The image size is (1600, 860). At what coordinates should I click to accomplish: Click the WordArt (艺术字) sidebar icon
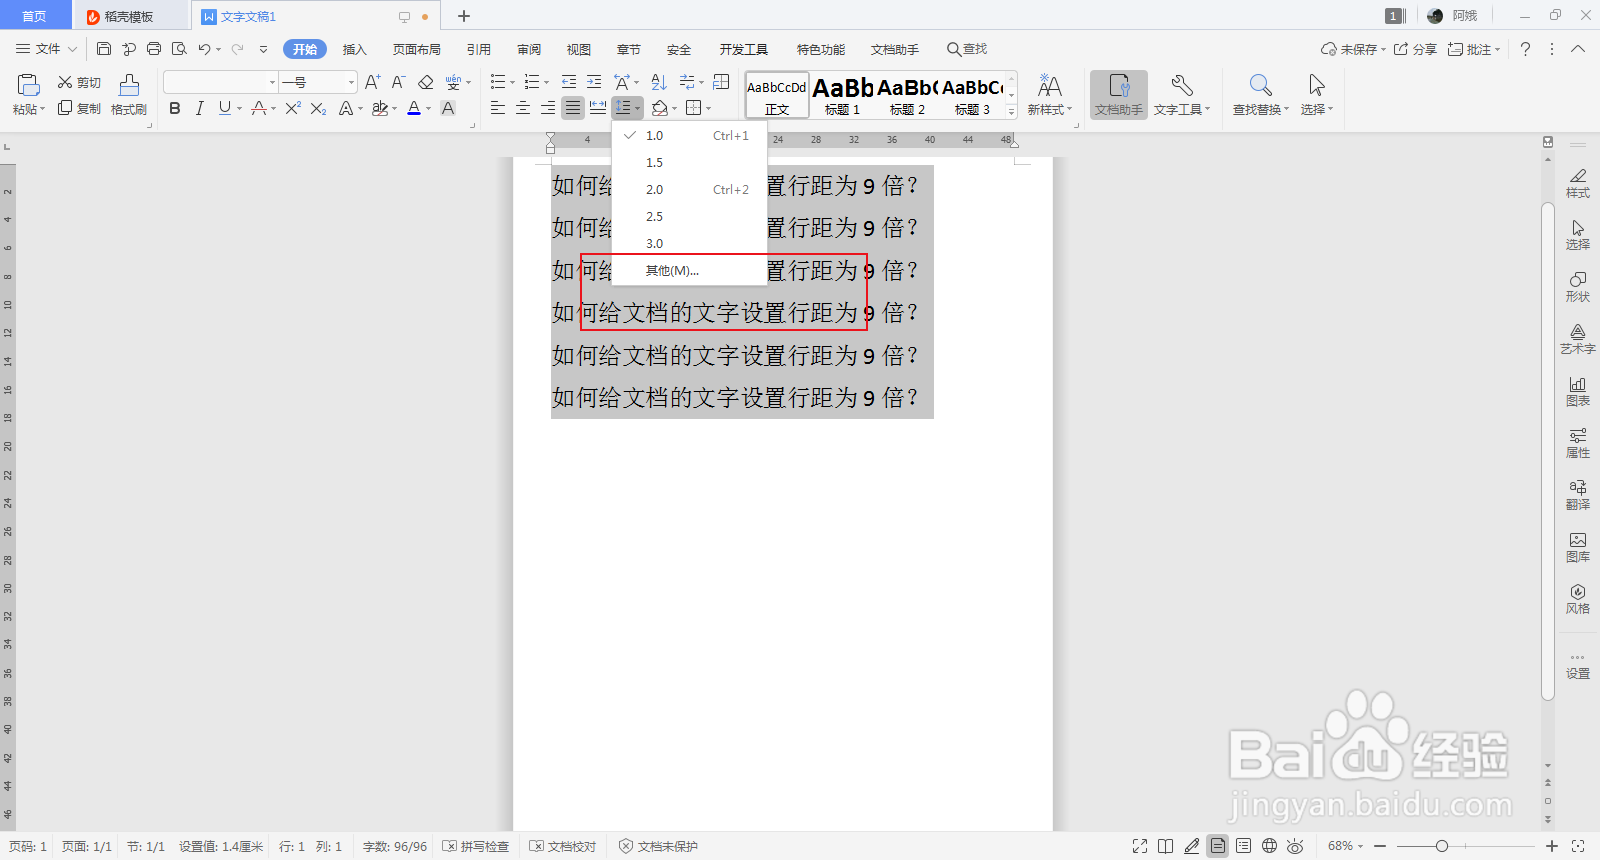(1578, 339)
